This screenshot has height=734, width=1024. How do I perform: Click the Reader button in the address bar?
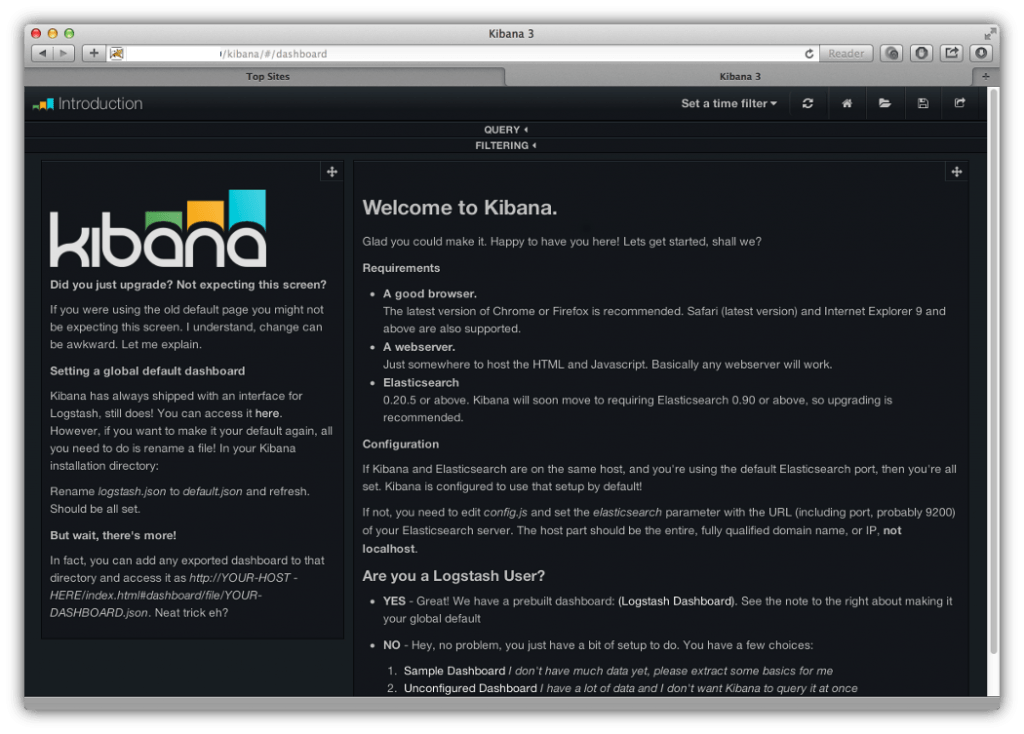[x=846, y=53]
